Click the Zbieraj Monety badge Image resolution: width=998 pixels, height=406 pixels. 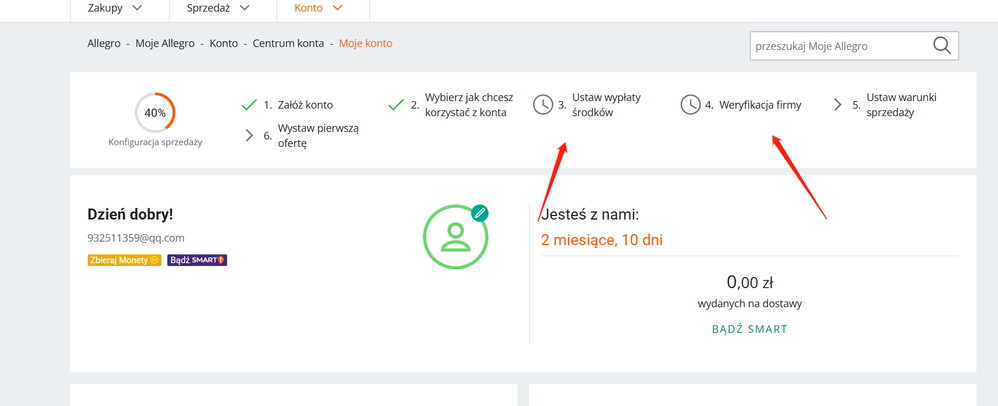point(125,260)
